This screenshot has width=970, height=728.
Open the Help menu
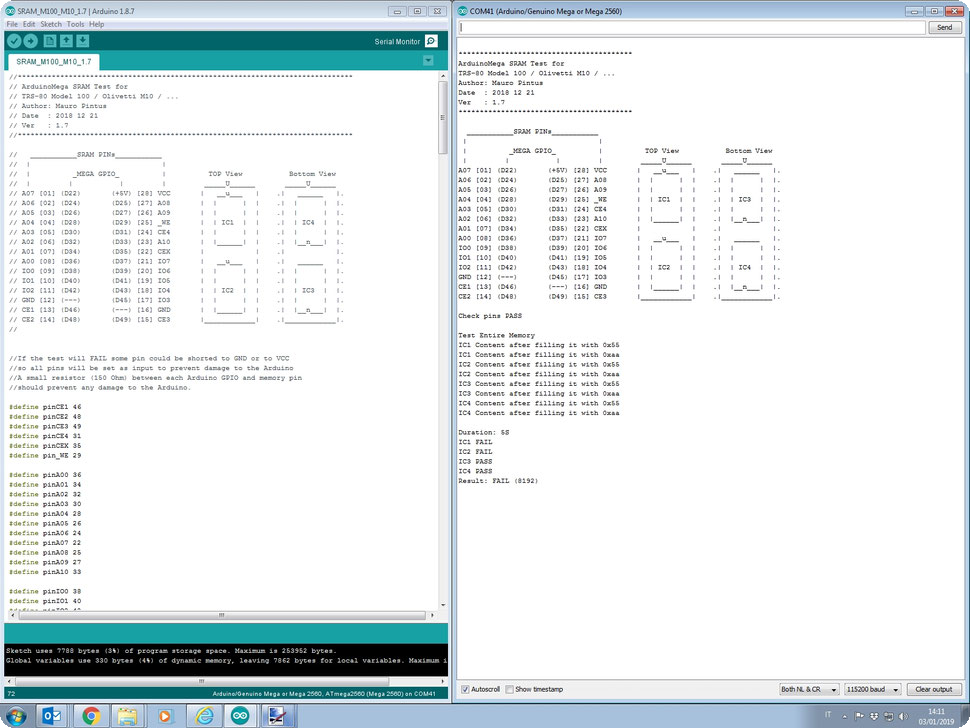[97, 24]
